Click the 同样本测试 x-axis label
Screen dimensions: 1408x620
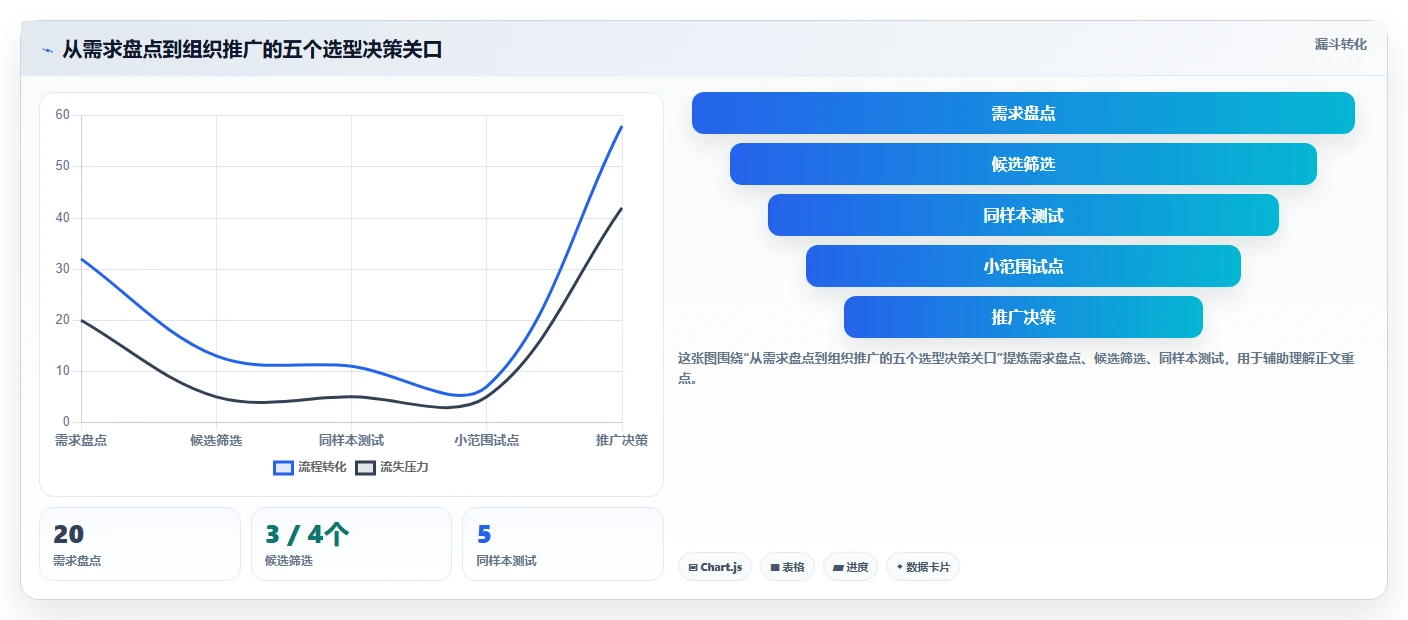click(351, 440)
